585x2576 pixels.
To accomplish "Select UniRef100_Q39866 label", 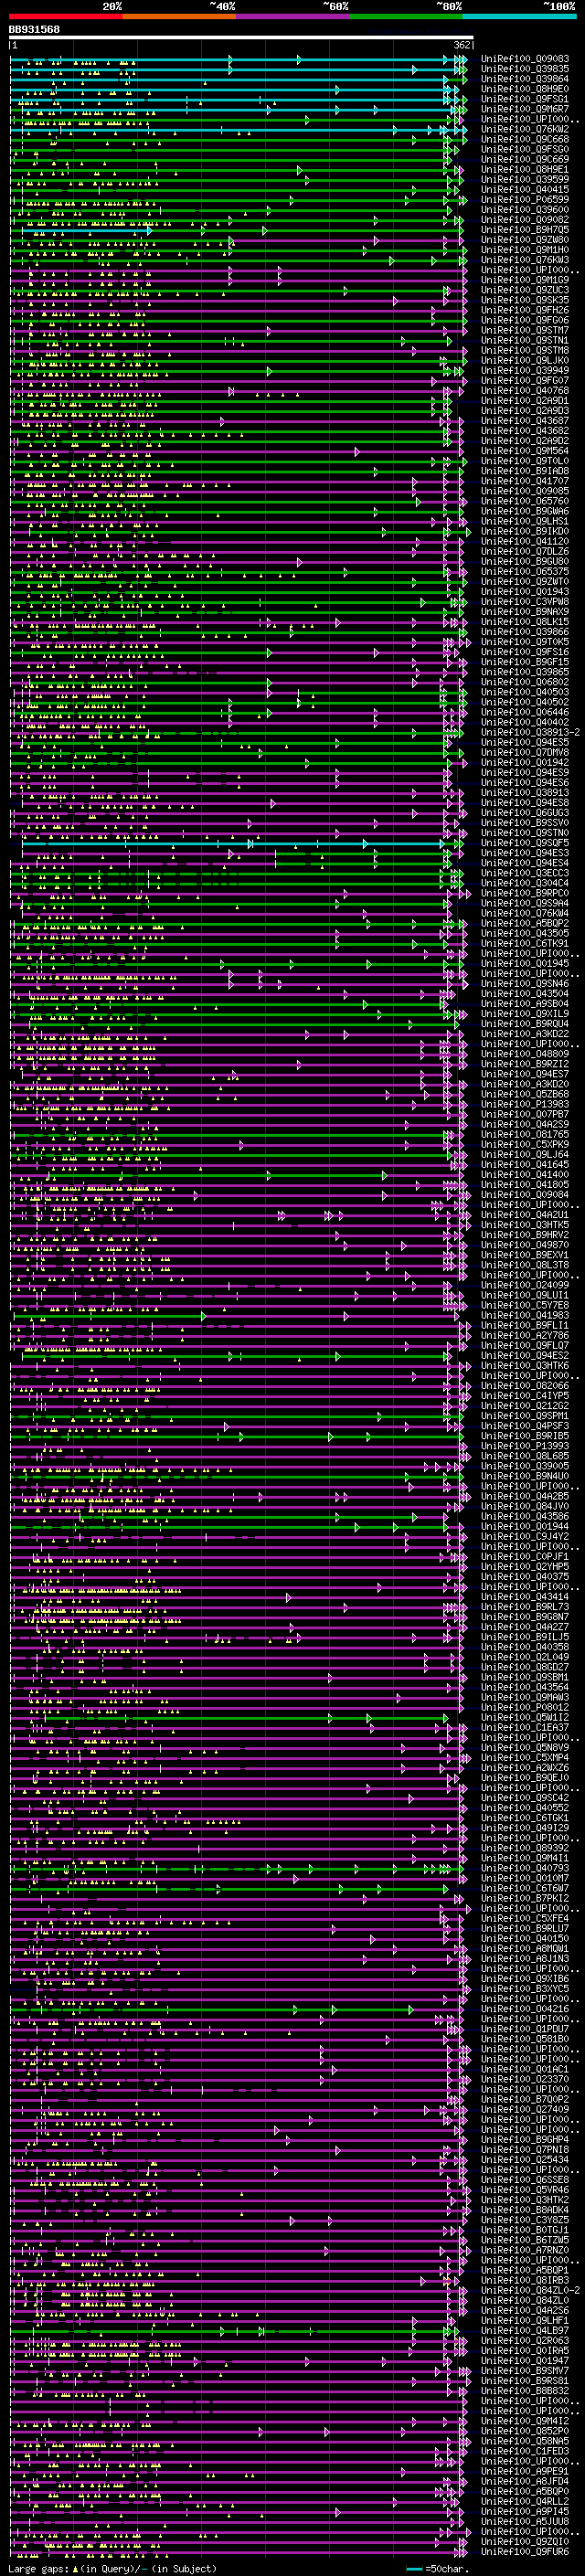I will (525, 631).
